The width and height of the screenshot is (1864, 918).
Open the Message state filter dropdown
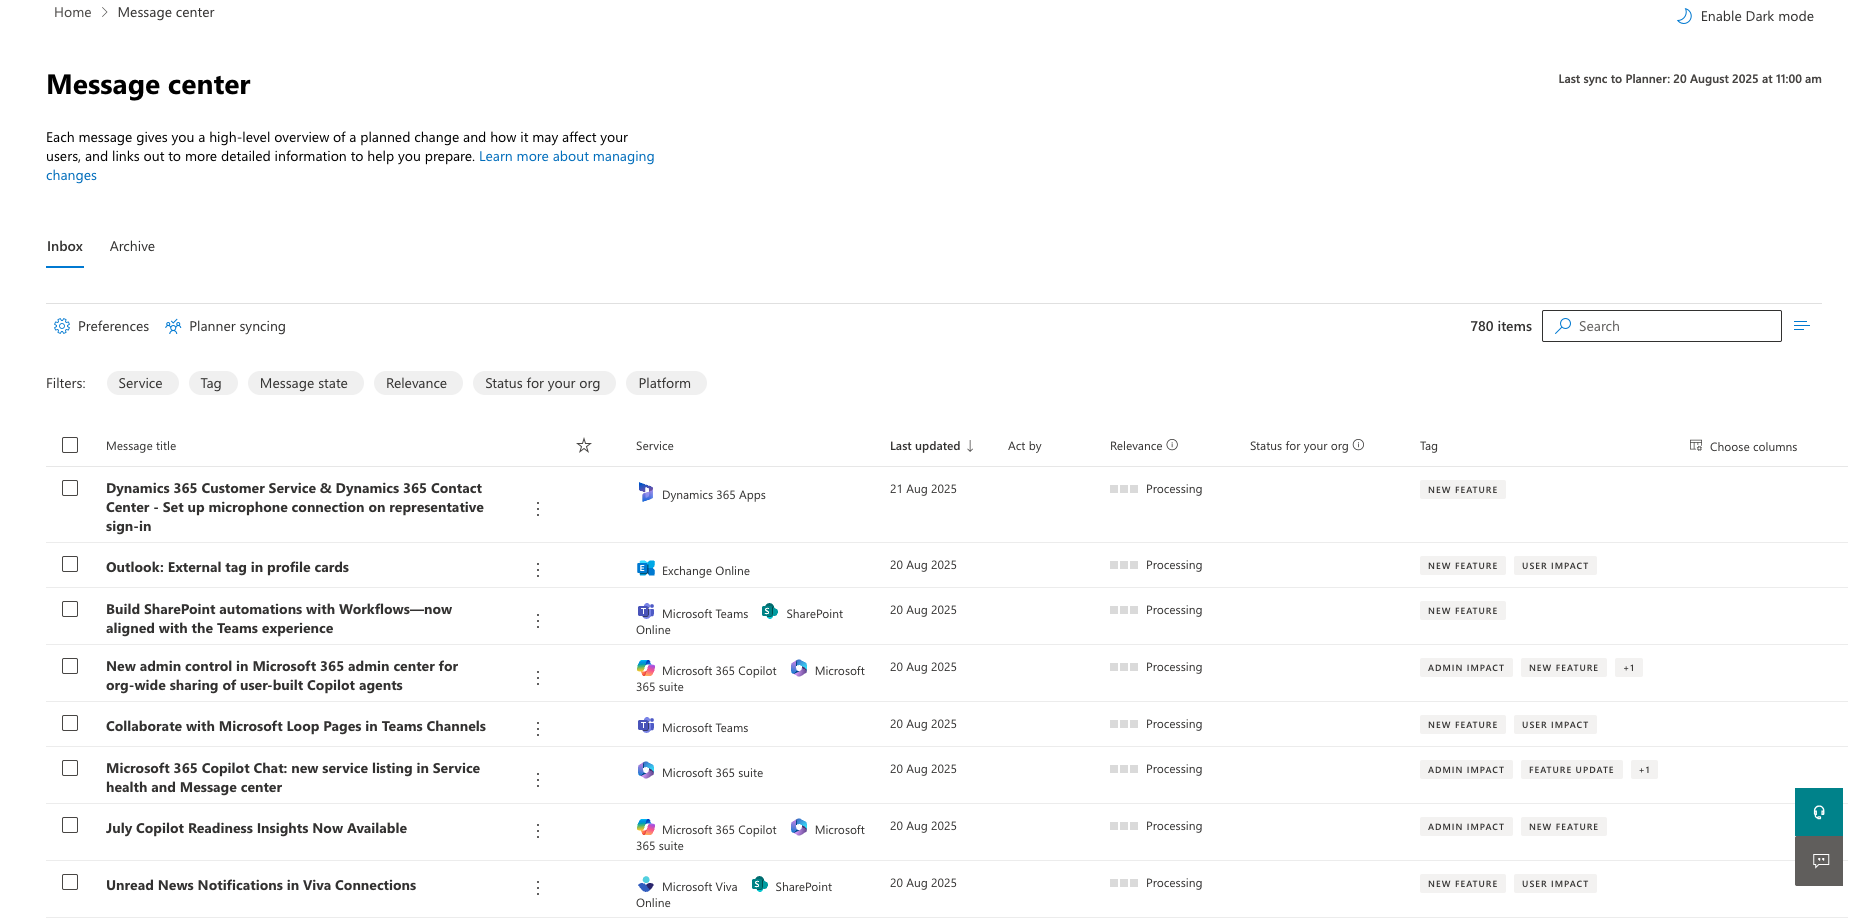305,383
